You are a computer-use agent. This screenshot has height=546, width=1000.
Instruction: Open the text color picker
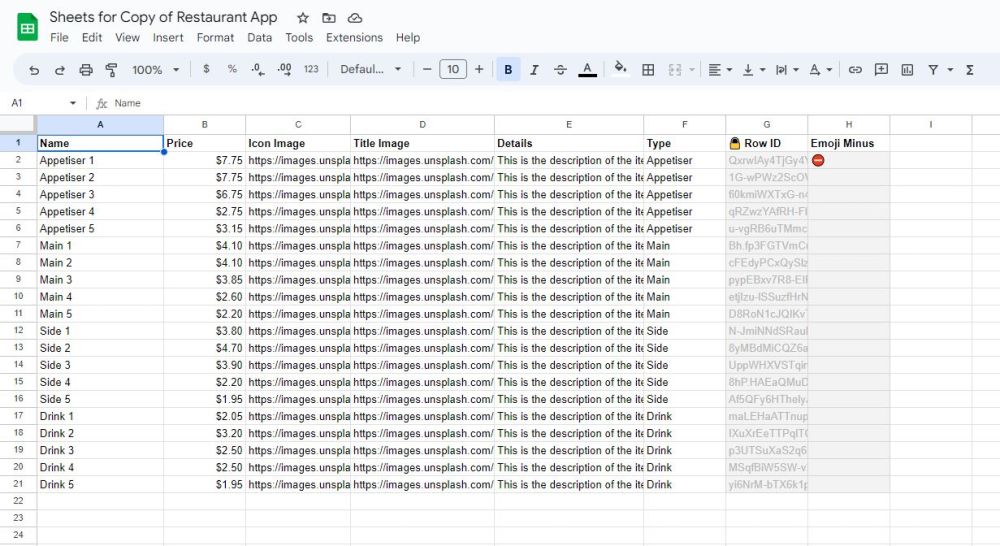click(587, 70)
